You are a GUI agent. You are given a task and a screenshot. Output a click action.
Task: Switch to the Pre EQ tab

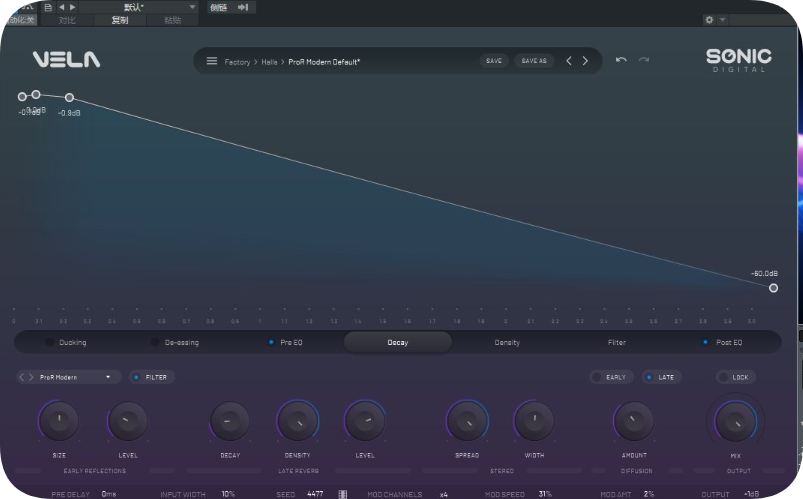(291, 342)
